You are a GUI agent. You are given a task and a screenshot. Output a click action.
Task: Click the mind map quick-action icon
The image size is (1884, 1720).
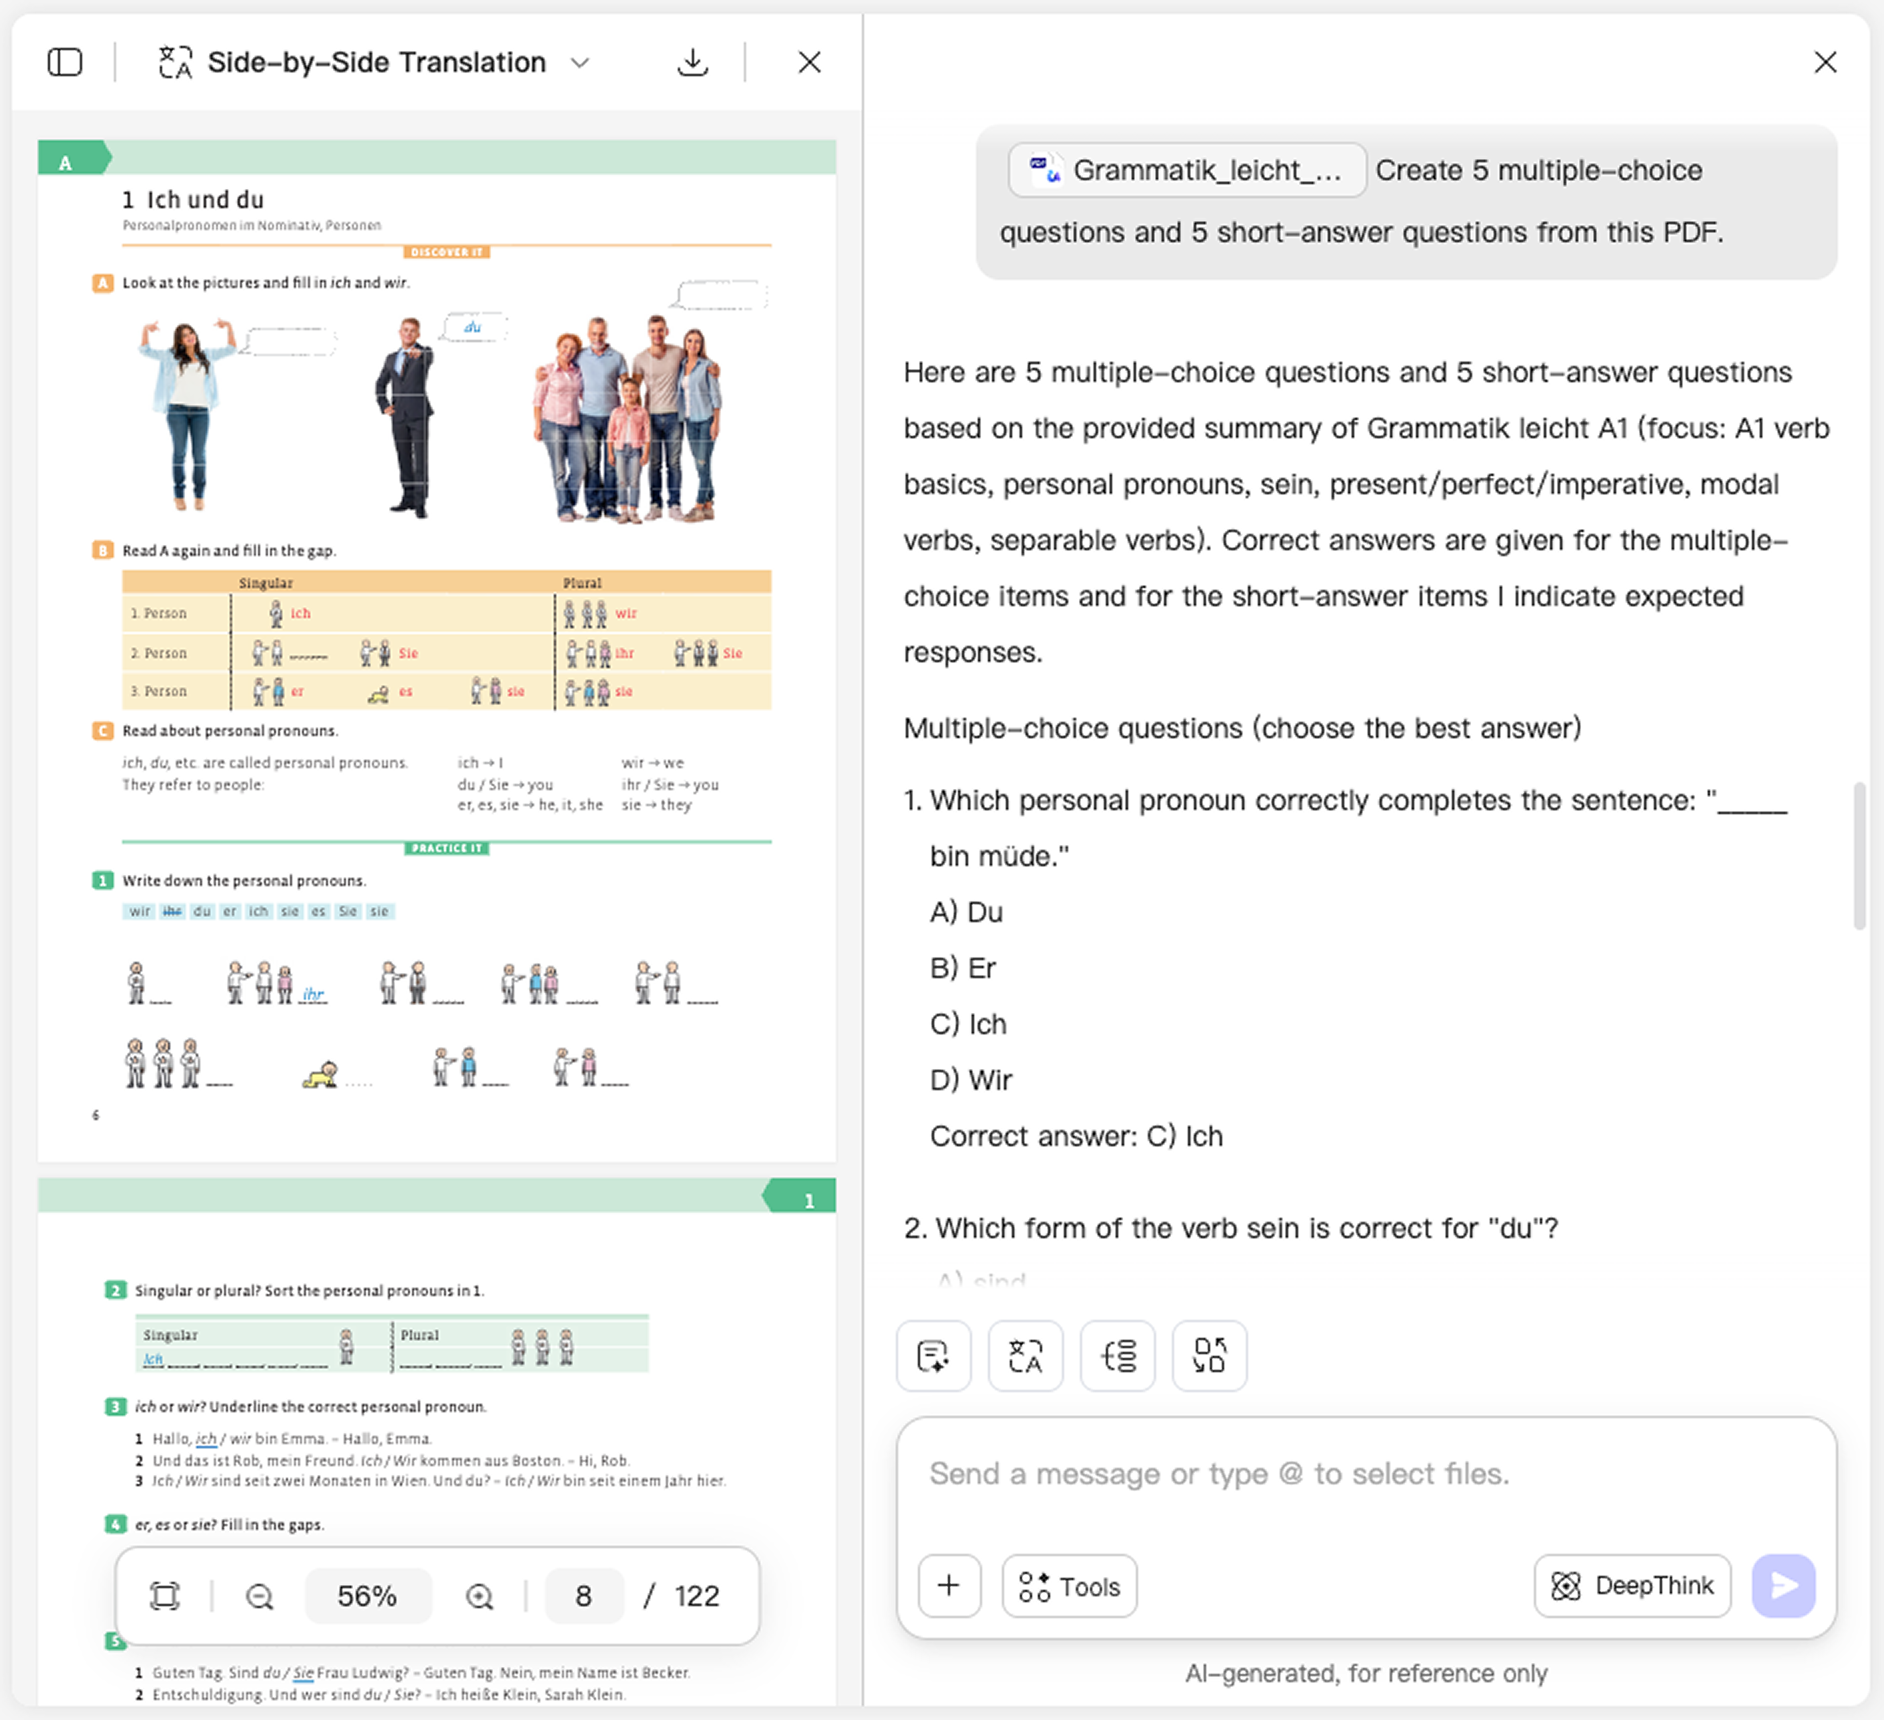coord(1117,1356)
